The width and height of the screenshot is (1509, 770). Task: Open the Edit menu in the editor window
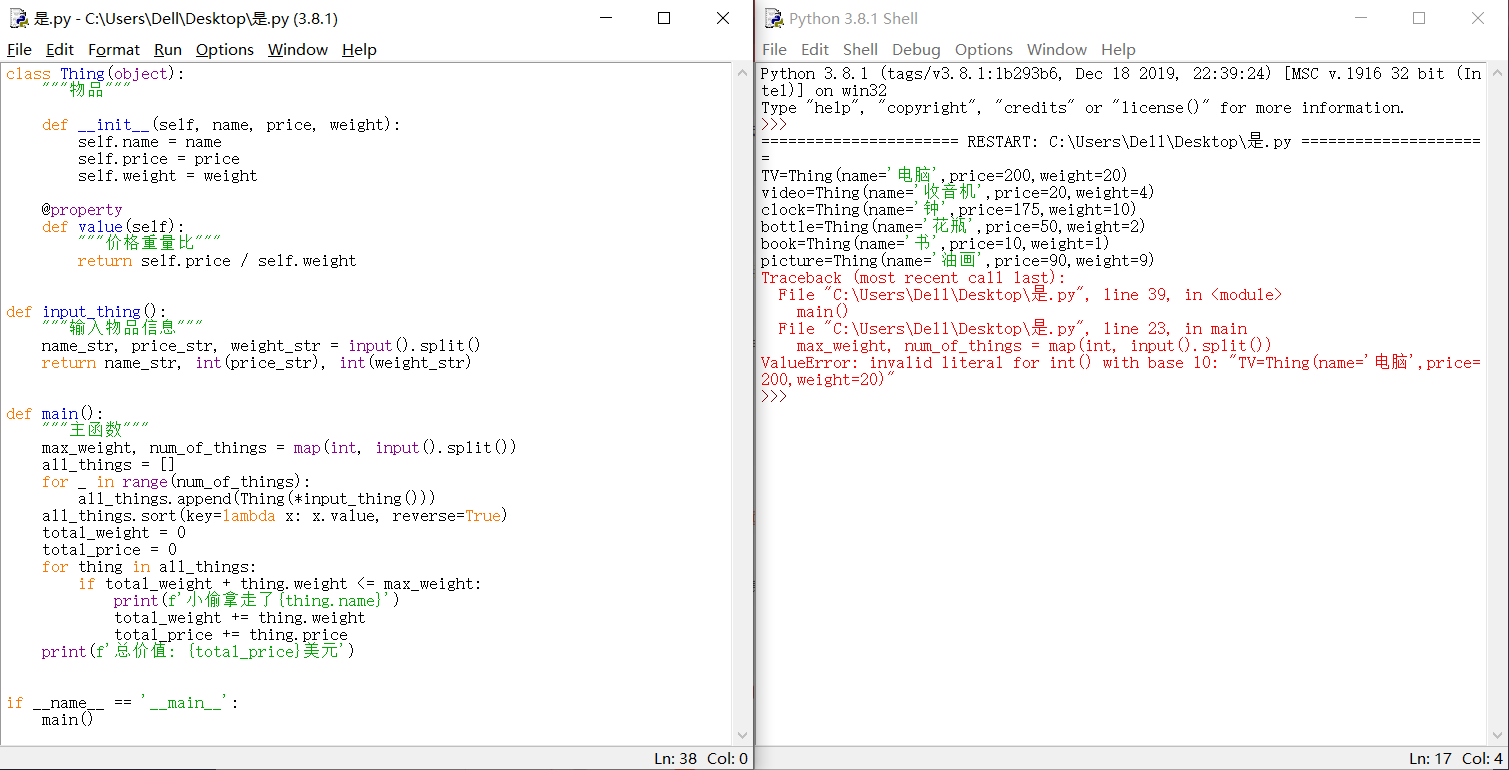coord(60,50)
